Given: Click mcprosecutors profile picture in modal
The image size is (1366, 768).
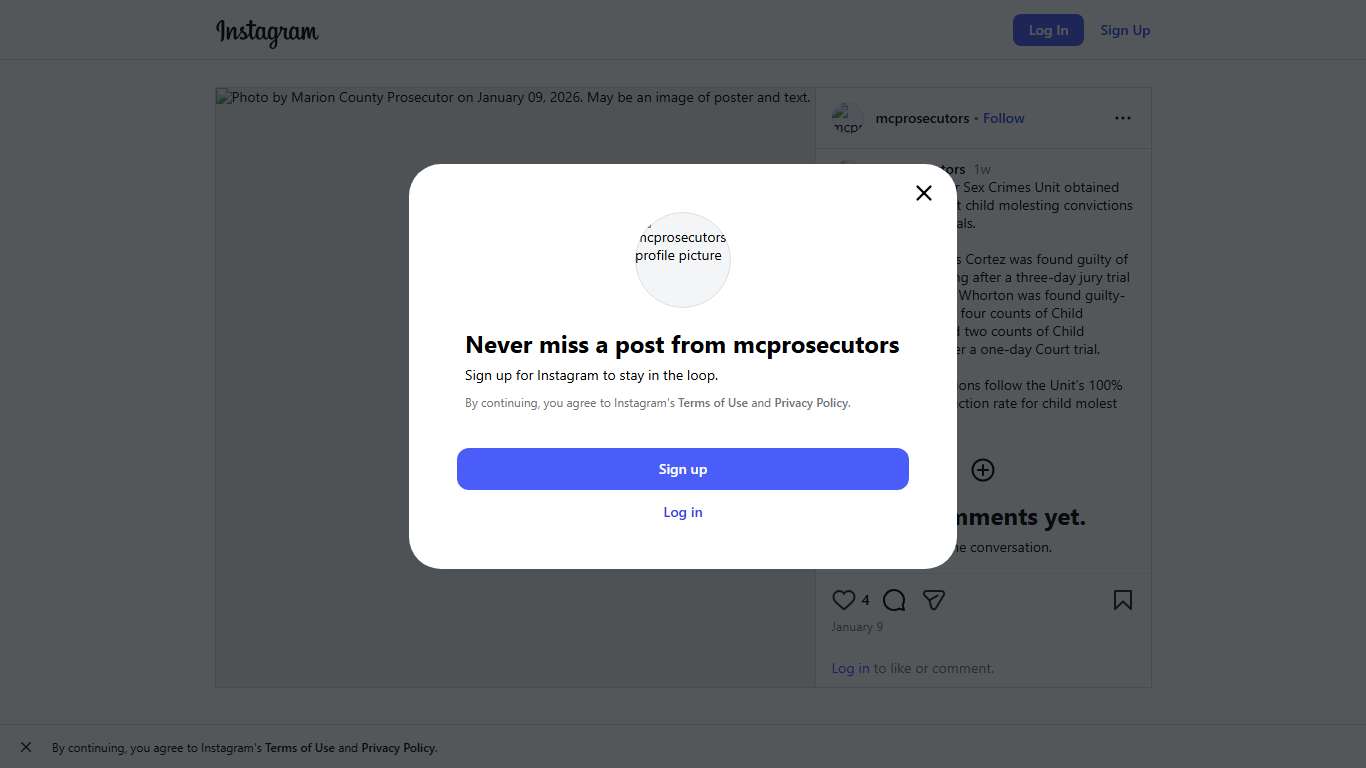Looking at the screenshot, I should pyautogui.click(x=683, y=259).
